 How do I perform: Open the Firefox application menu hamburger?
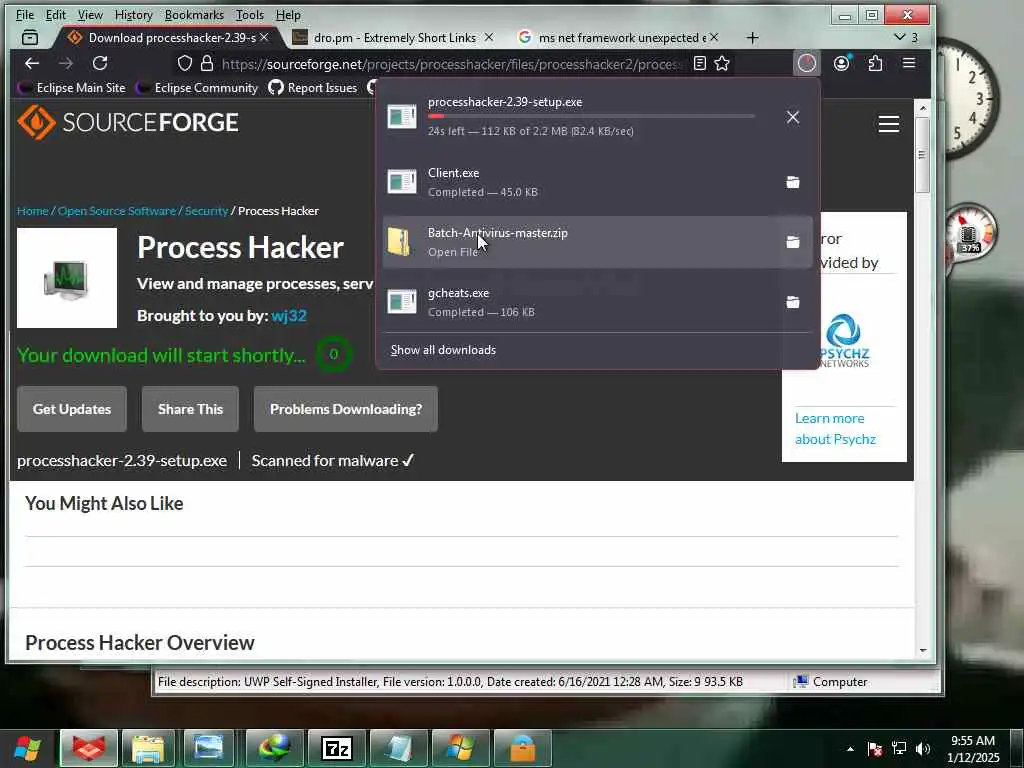909,63
